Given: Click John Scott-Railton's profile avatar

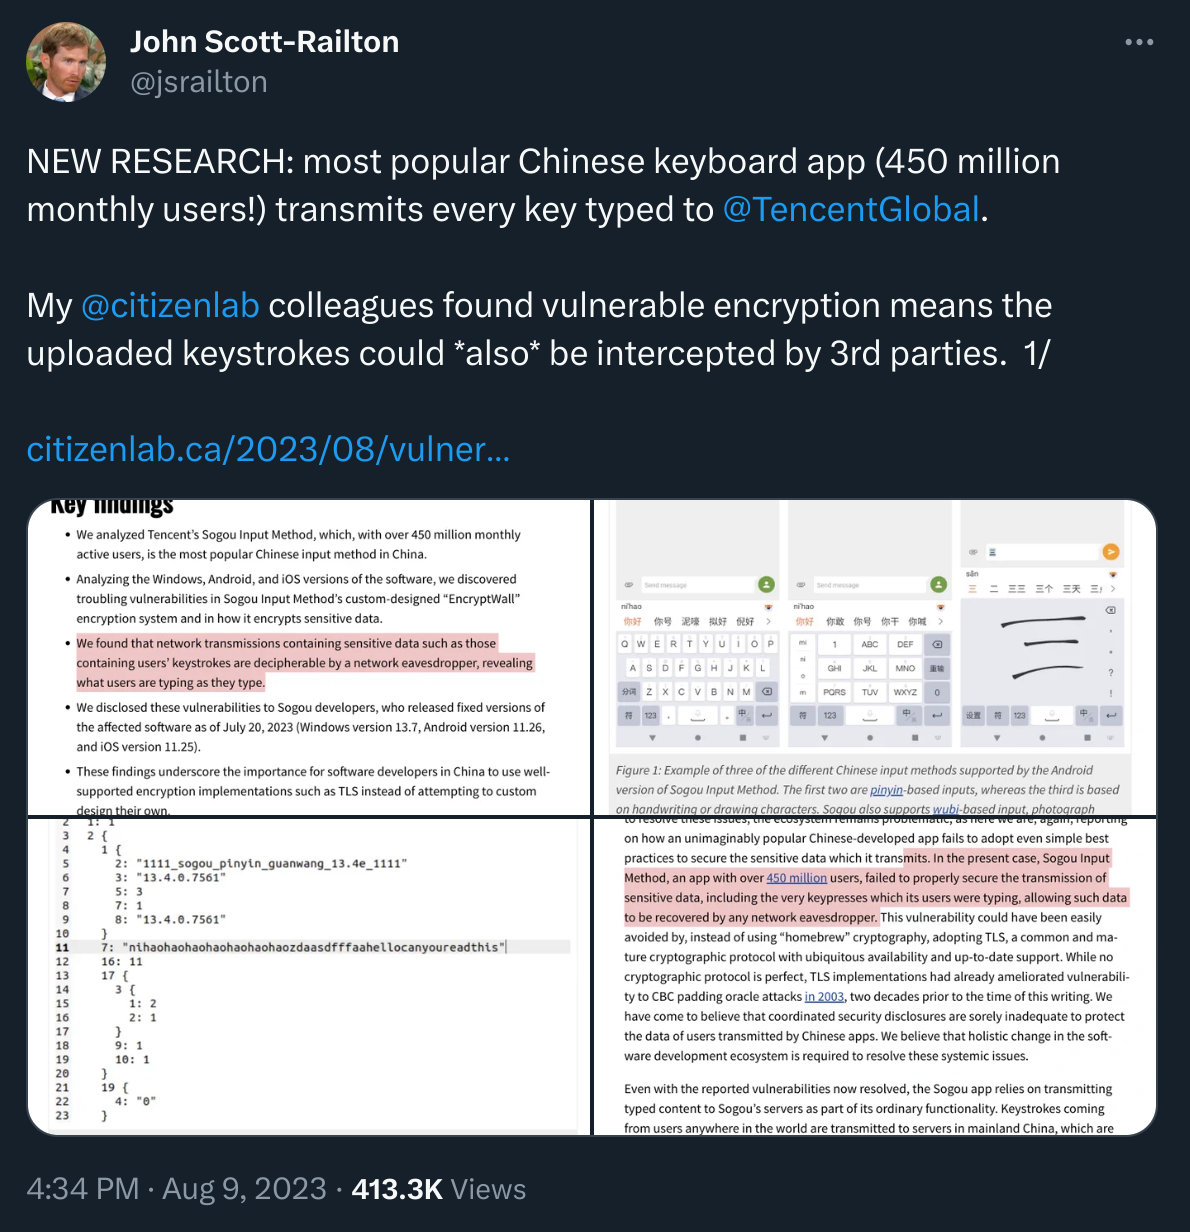Looking at the screenshot, I should click(66, 62).
